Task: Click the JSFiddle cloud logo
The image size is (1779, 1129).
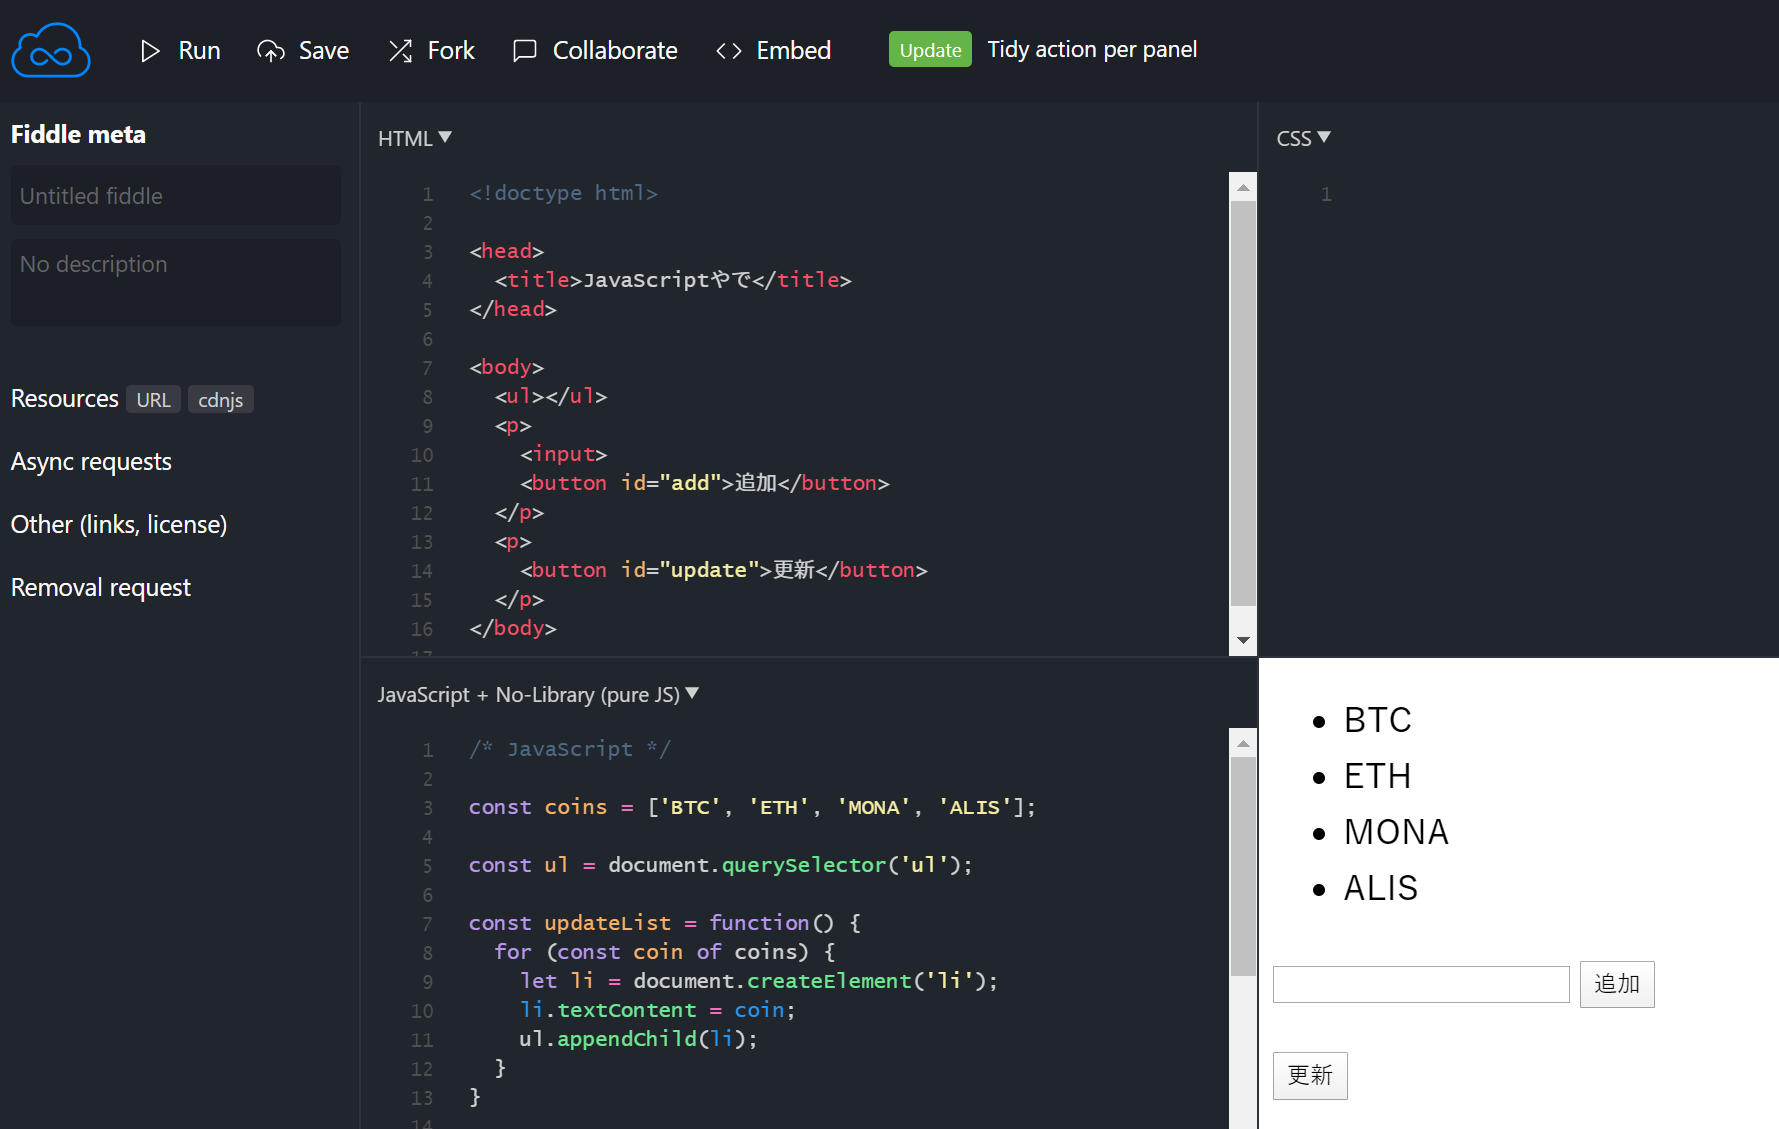Action: tap(51, 50)
